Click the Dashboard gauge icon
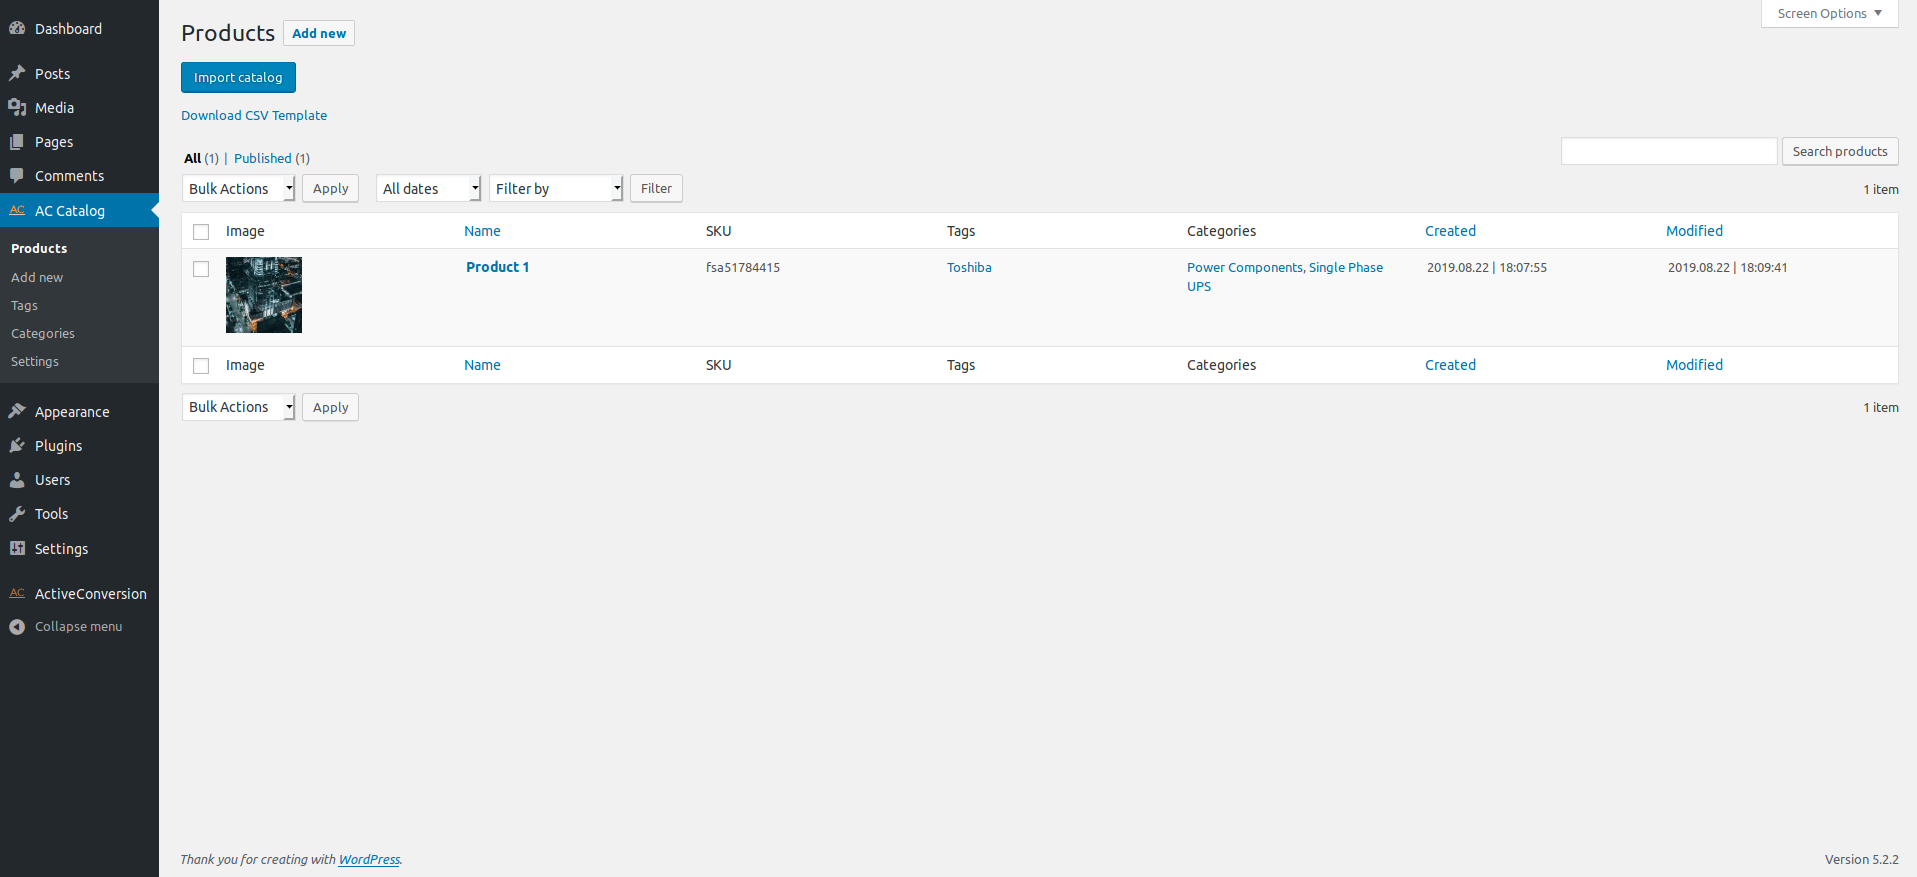This screenshot has width=1917, height=877. tap(17, 29)
